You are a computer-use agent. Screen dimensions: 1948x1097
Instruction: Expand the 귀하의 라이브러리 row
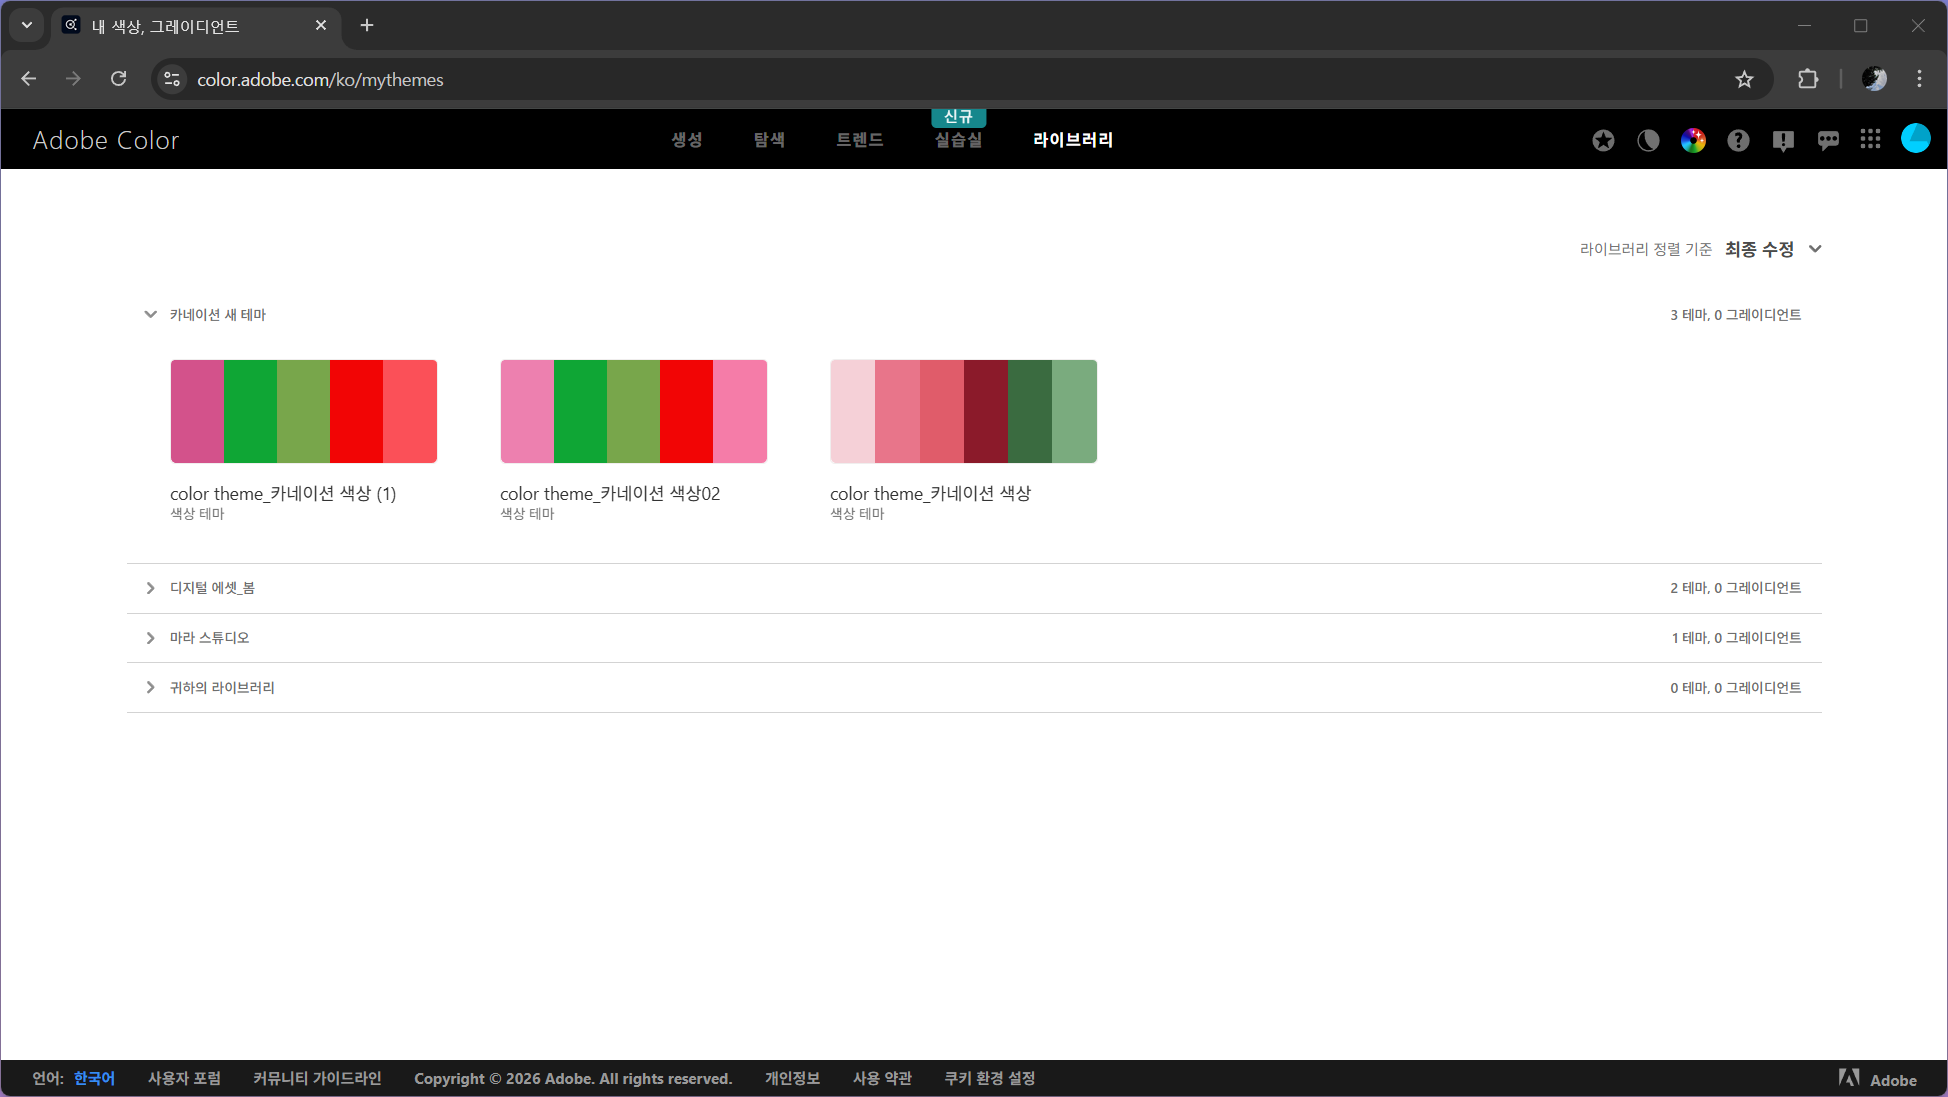pos(150,687)
